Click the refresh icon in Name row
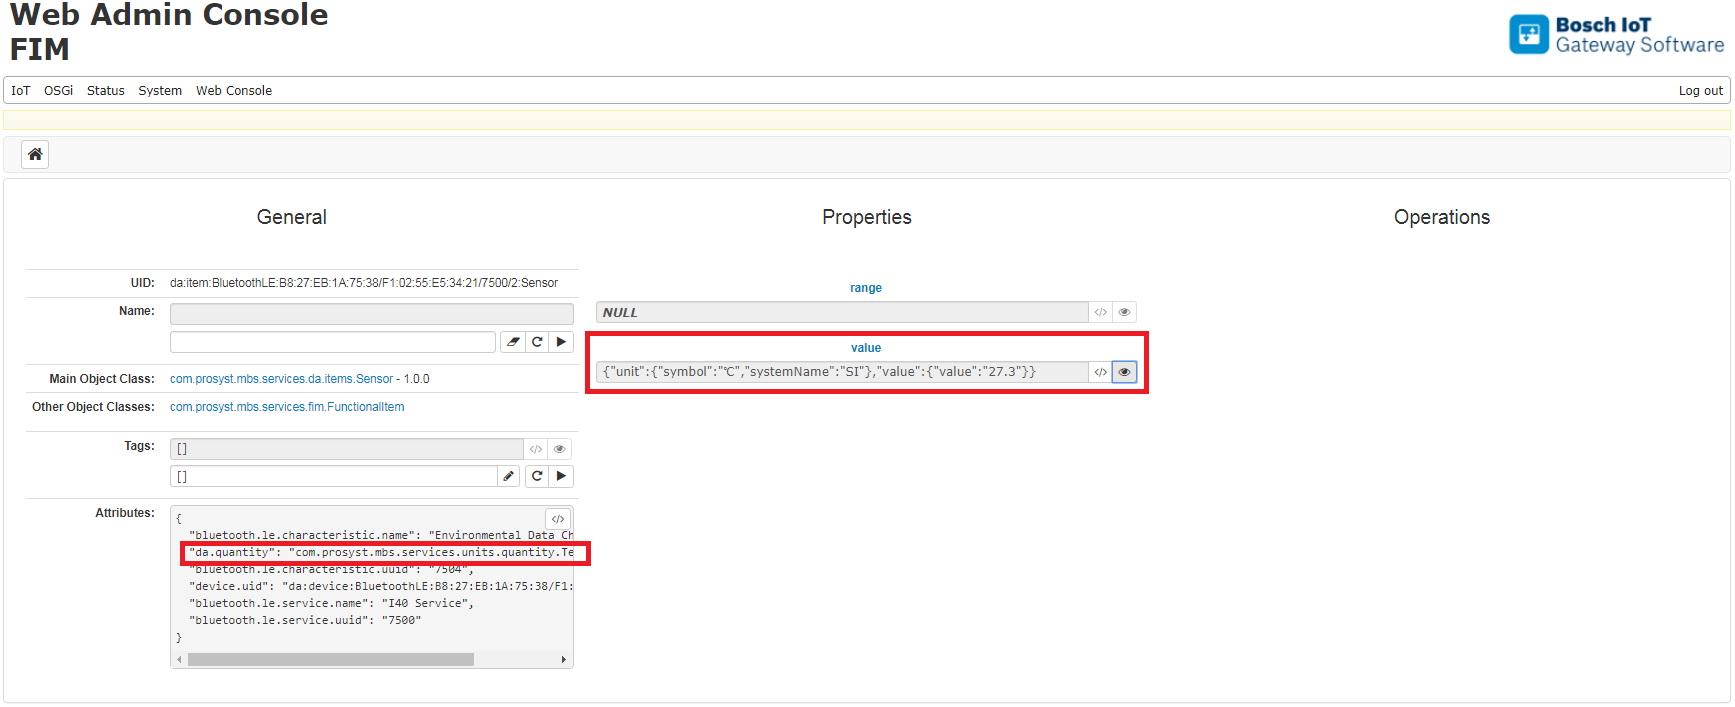 point(537,342)
